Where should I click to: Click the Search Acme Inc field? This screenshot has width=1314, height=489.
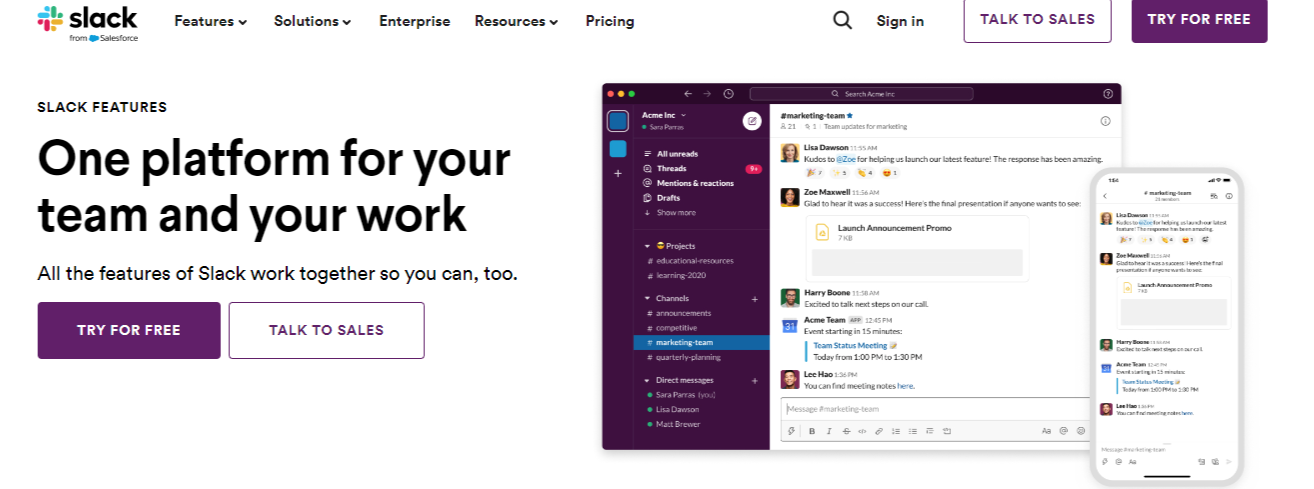tap(861, 94)
